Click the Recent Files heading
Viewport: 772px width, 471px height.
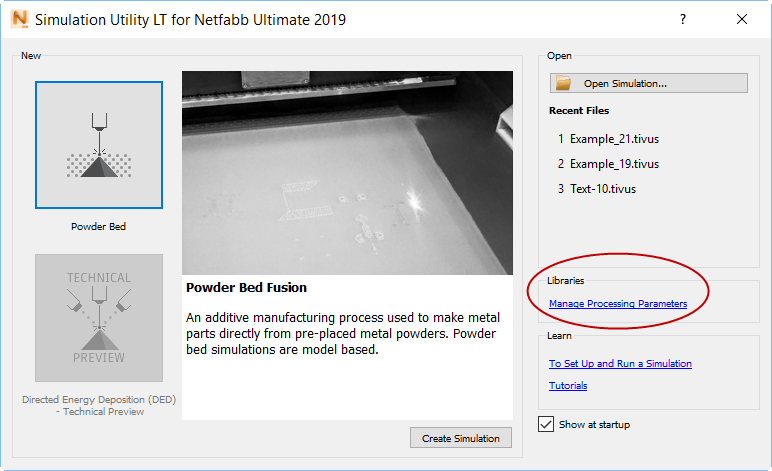pyautogui.click(x=579, y=111)
